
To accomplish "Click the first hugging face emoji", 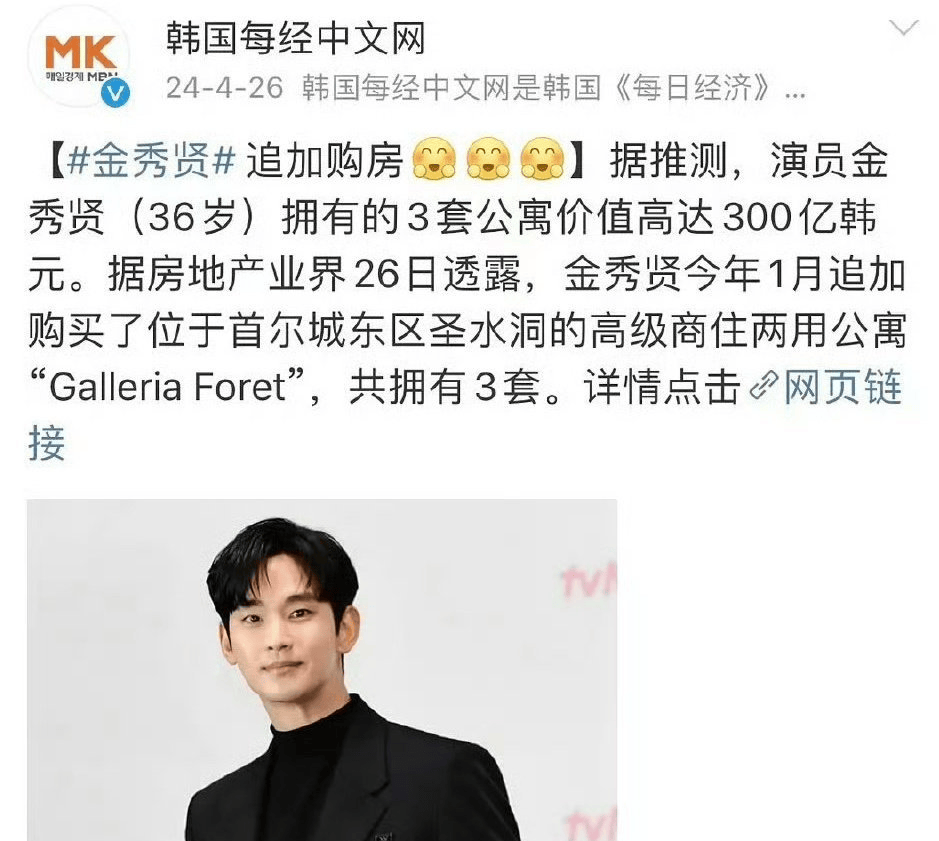I will (x=435, y=159).
